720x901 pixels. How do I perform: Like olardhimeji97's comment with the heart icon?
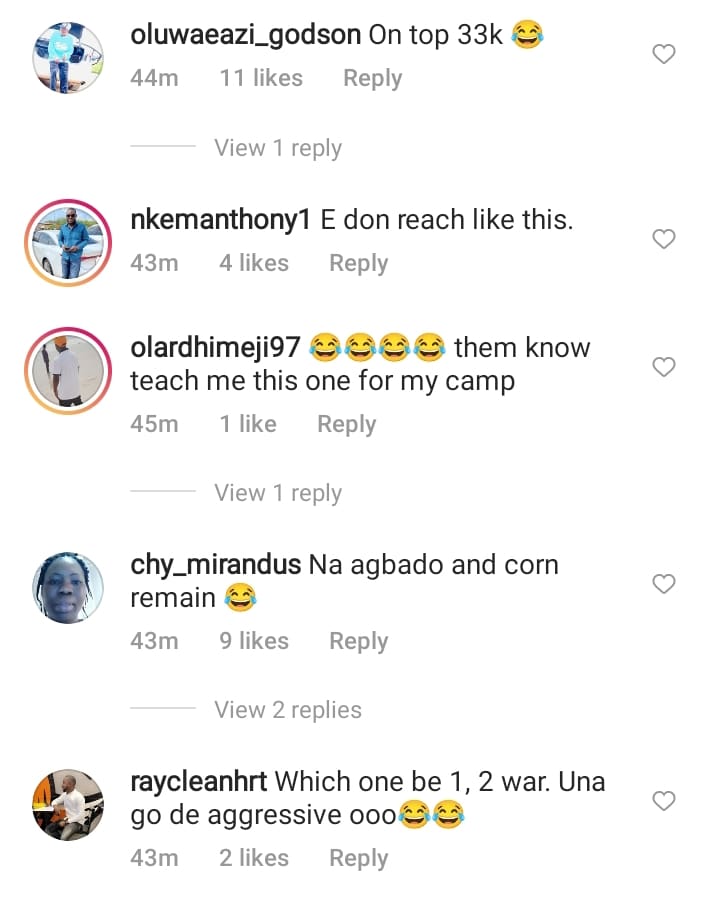point(664,367)
